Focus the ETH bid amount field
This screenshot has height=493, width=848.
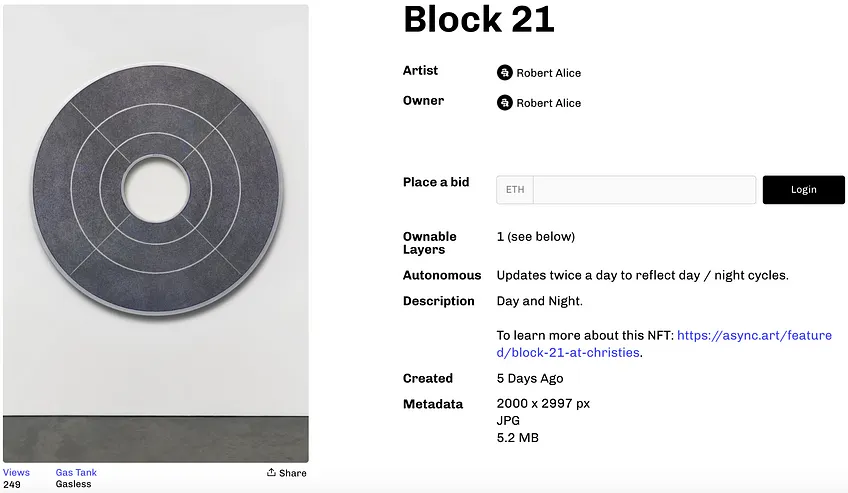(644, 190)
